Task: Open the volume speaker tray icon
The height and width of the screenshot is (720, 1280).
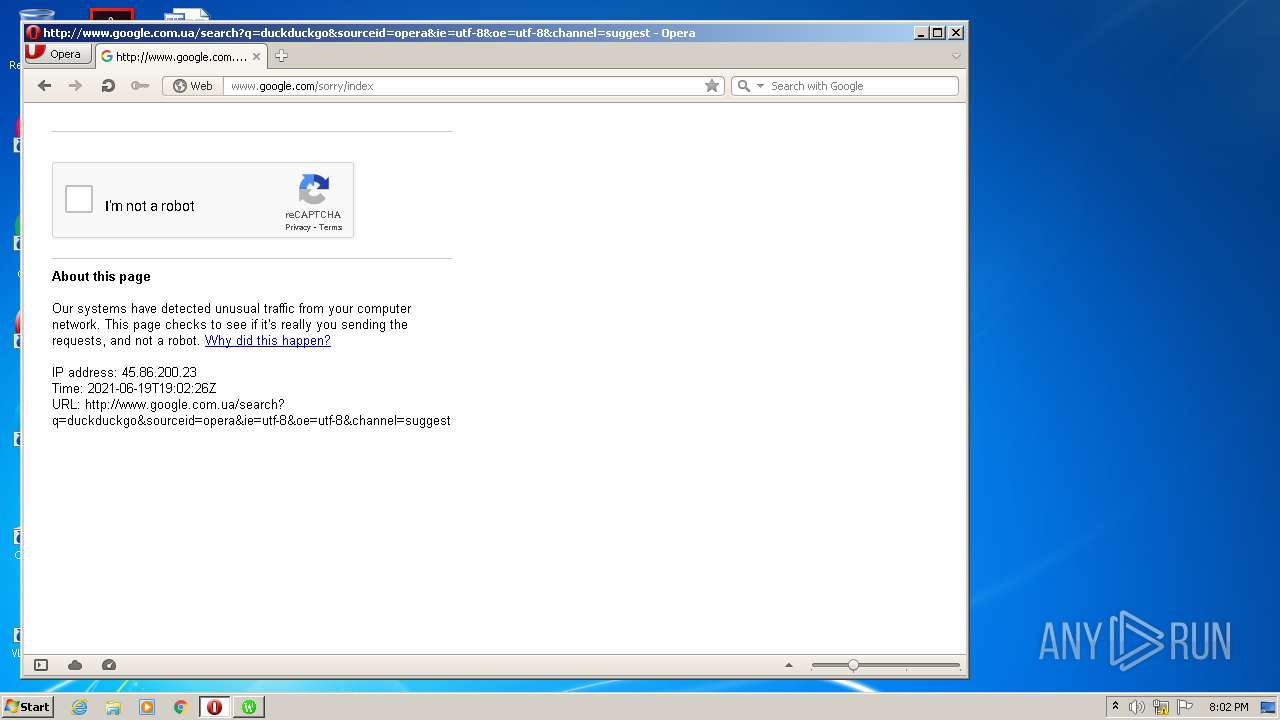Action: (x=1137, y=707)
